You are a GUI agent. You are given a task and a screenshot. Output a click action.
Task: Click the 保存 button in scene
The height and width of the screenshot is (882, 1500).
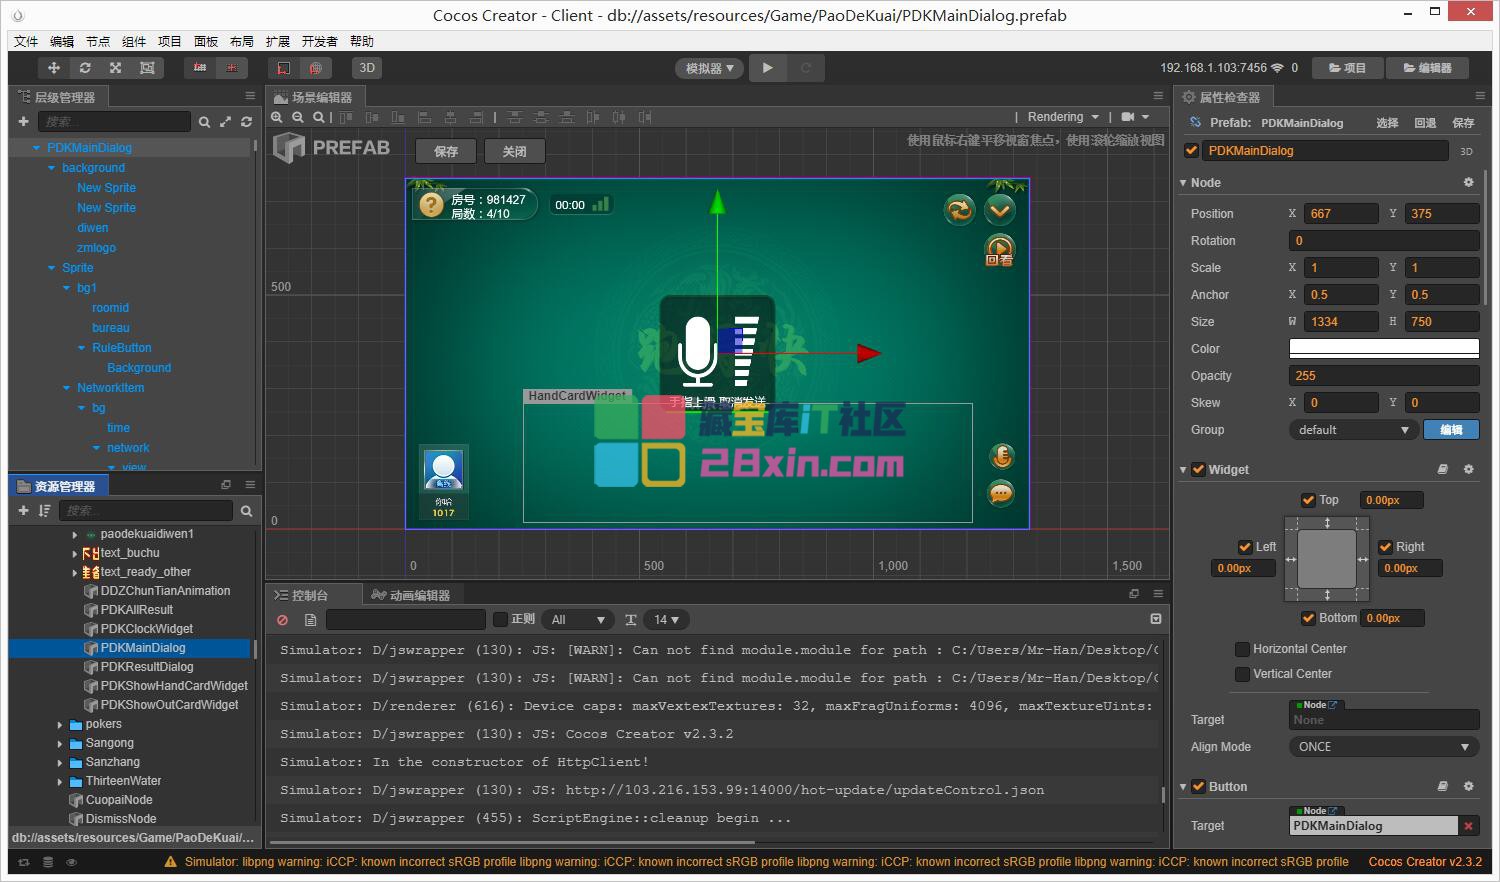click(x=446, y=151)
